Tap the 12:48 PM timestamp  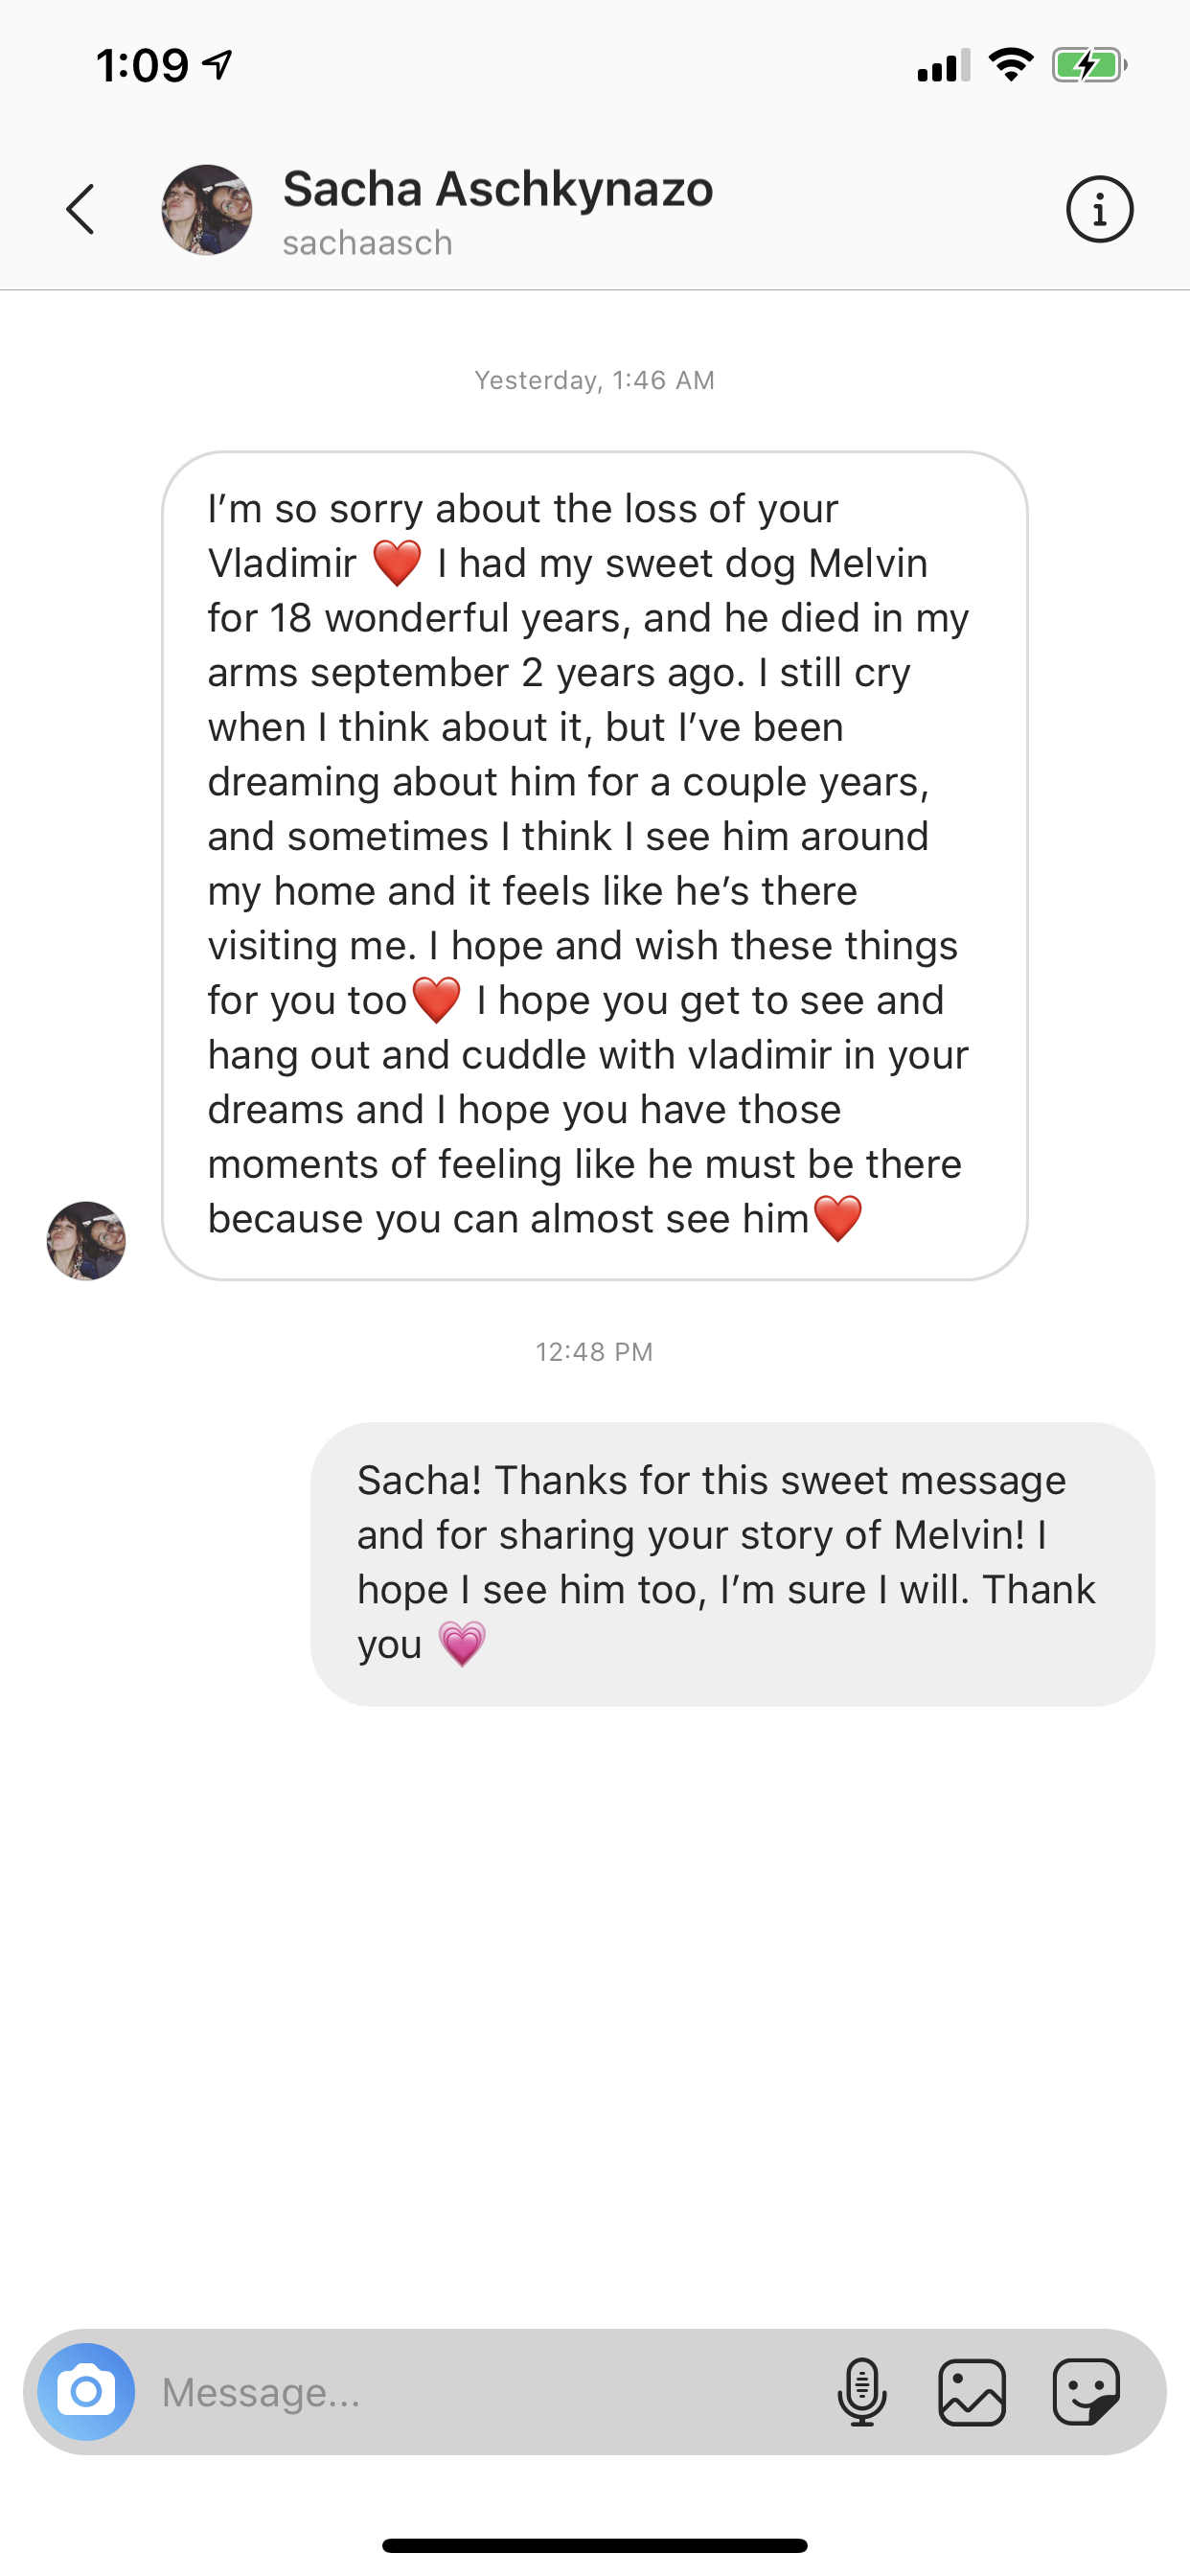(x=594, y=1352)
